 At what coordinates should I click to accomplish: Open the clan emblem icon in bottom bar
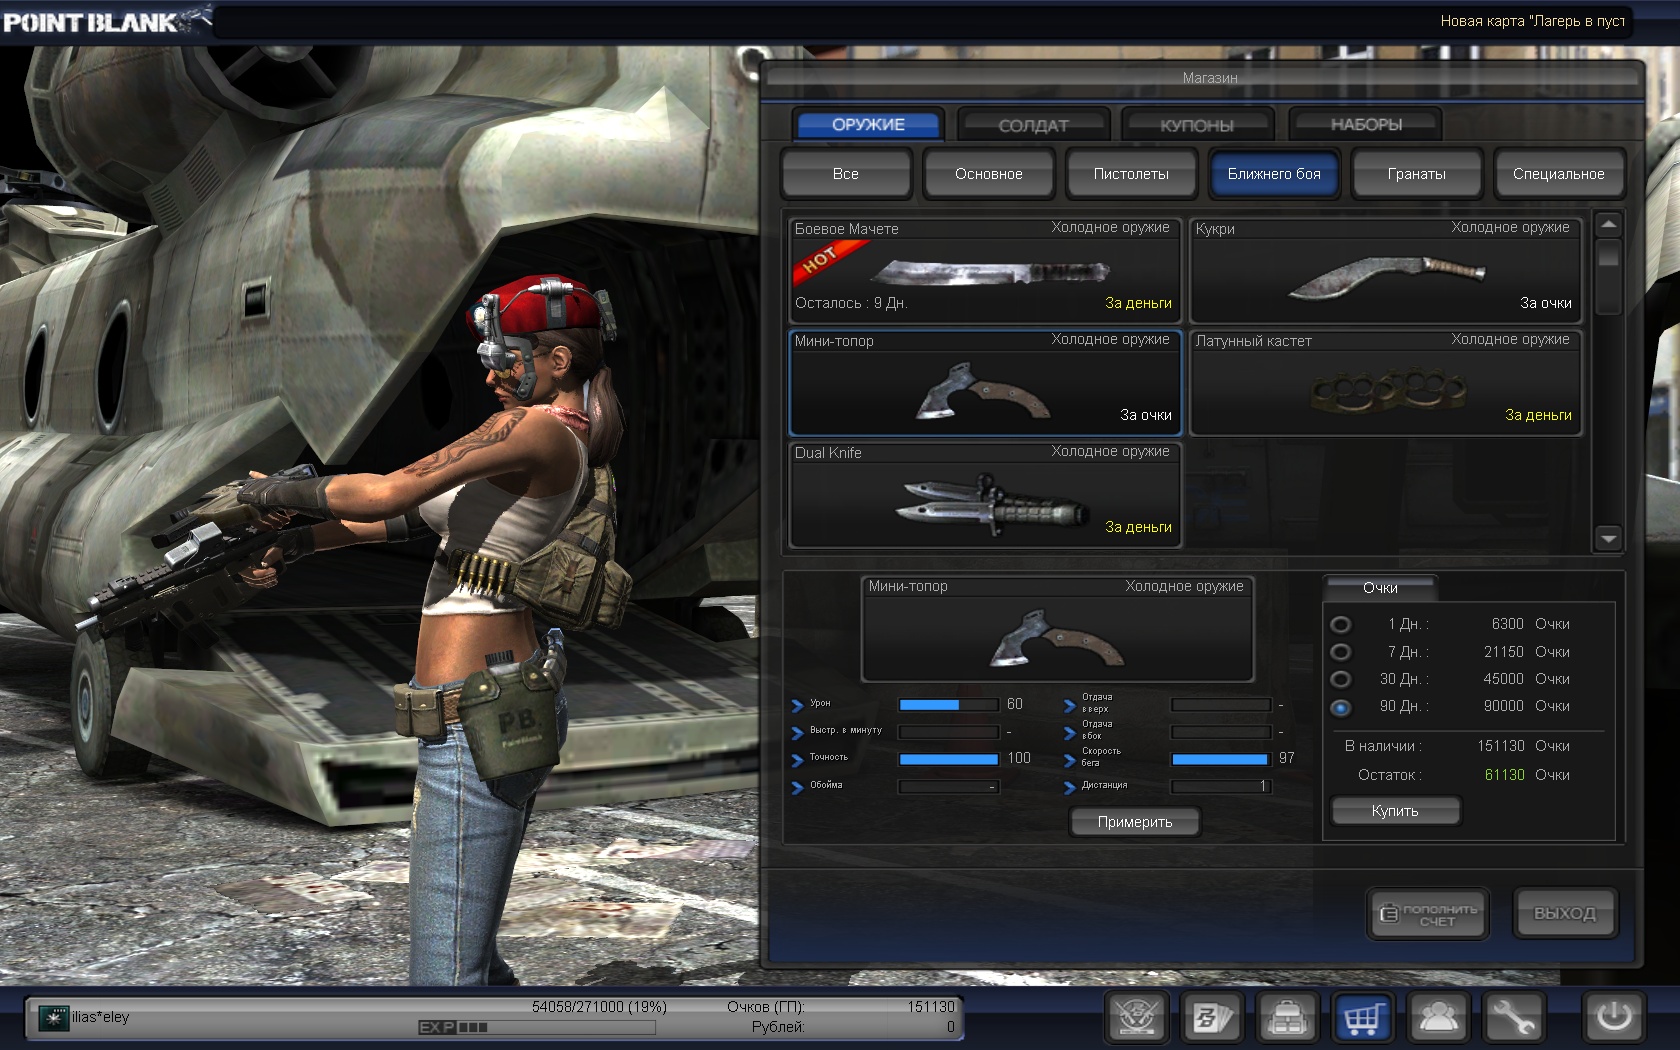click(x=1136, y=1018)
